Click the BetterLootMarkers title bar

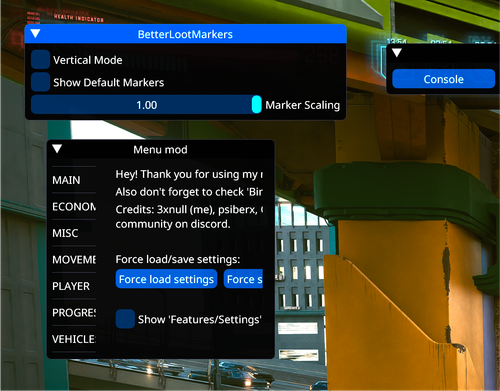(x=185, y=34)
